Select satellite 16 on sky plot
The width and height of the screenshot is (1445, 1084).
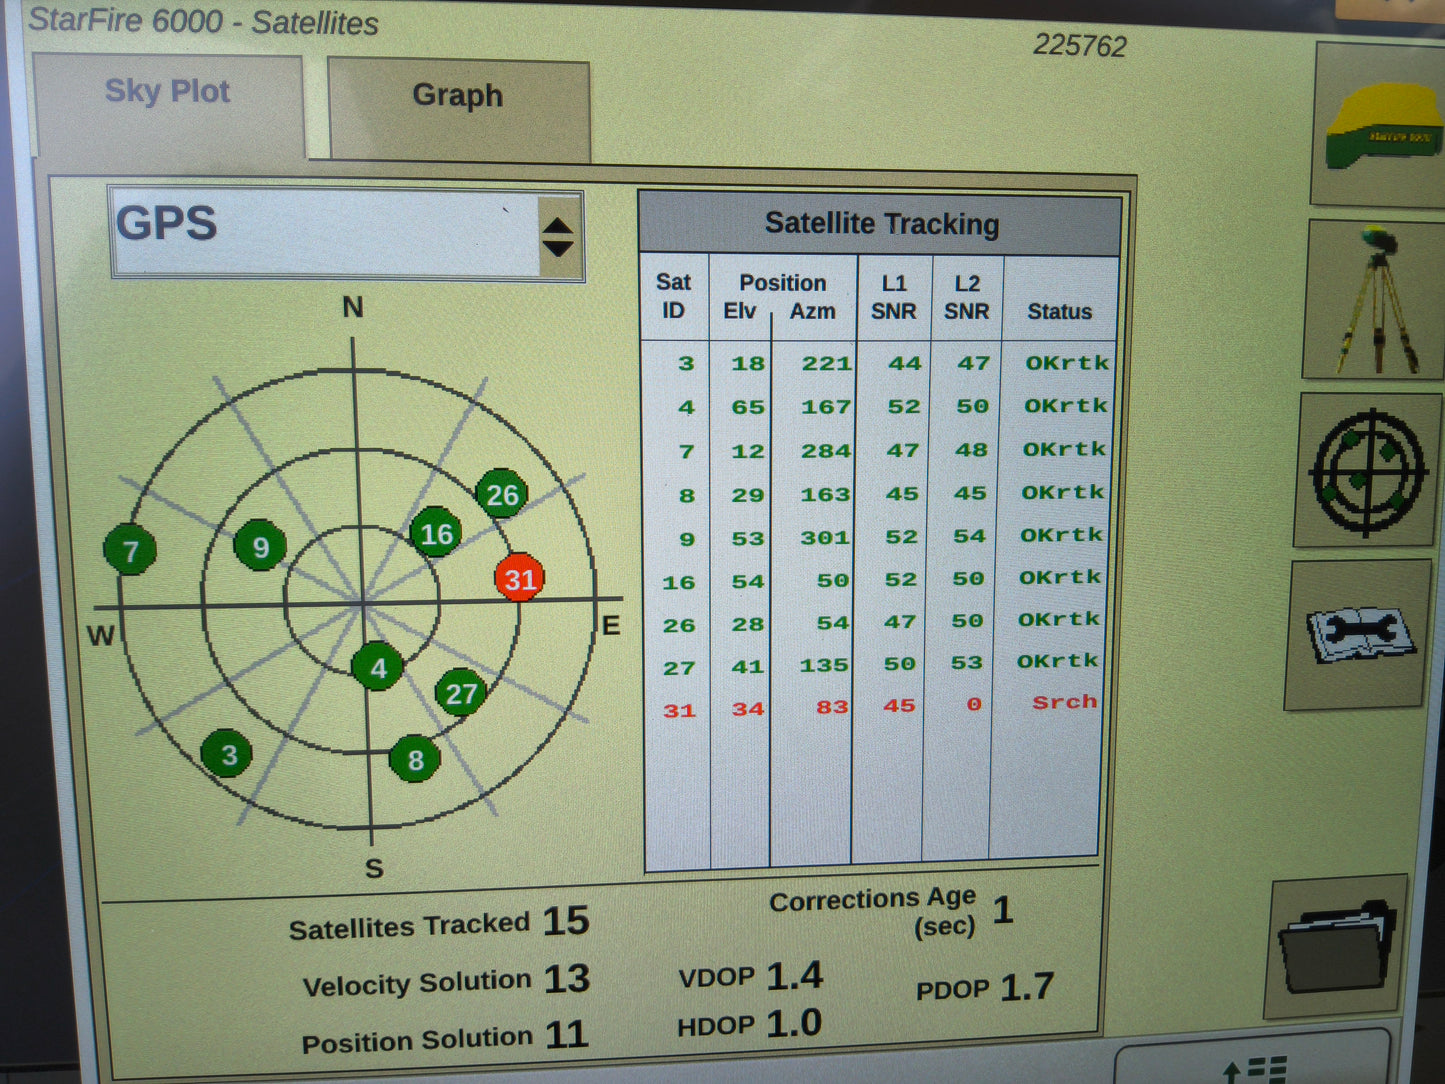click(436, 533)
